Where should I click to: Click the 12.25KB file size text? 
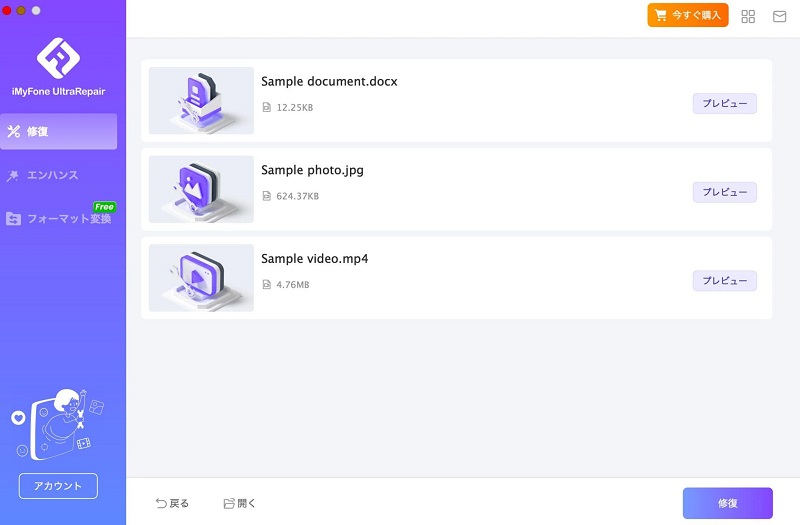(x=295, y=108)
